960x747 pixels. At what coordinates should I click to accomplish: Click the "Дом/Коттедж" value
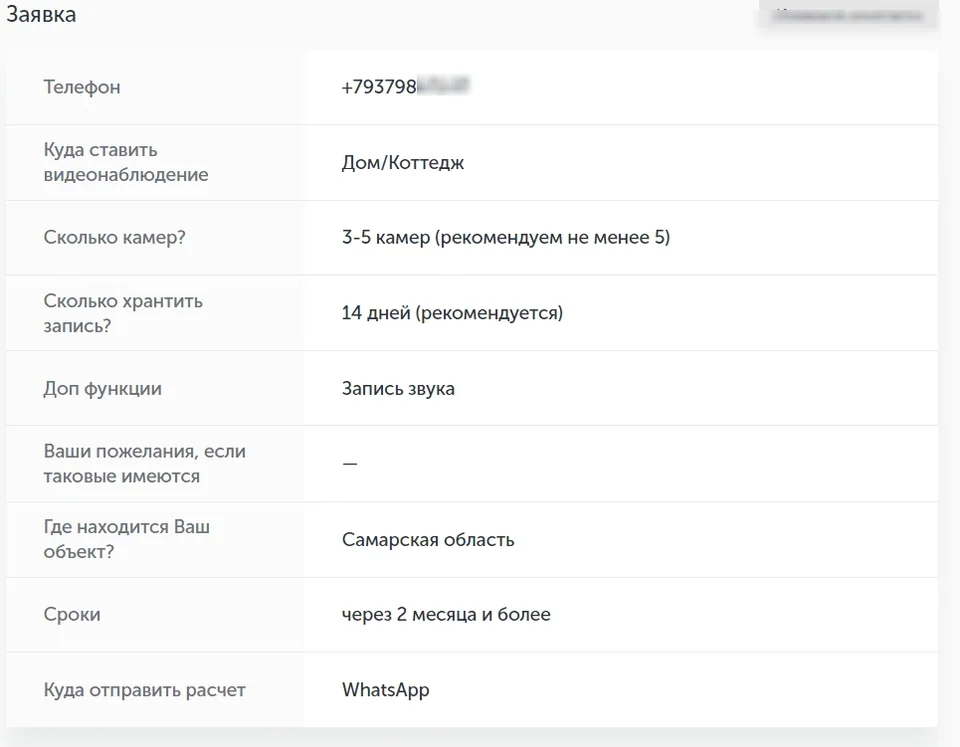point(402,162)
